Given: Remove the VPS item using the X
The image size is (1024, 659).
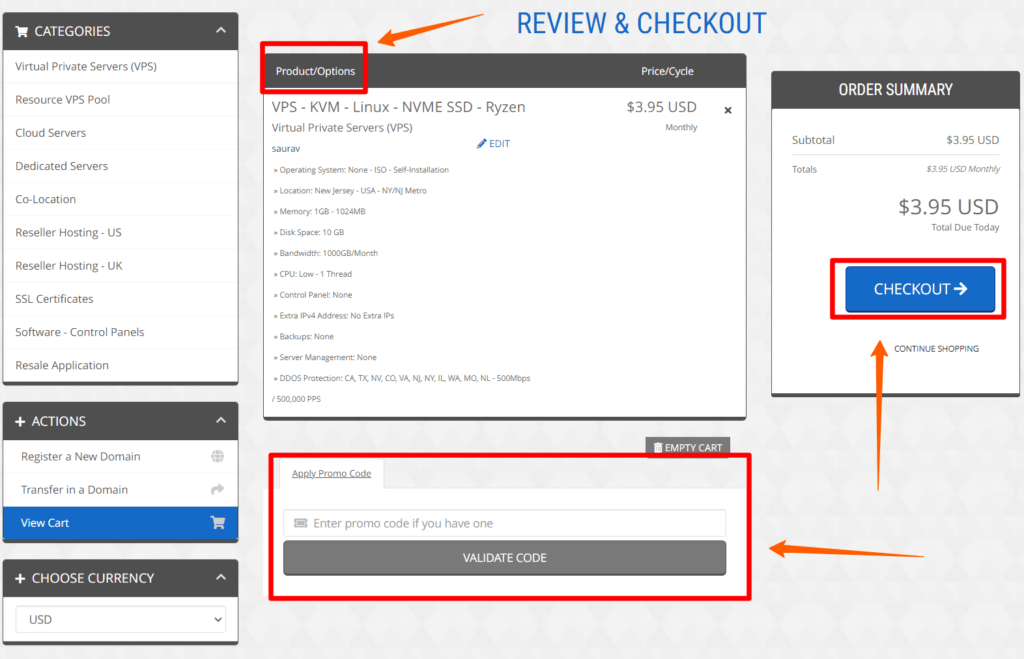Looking at the screenshot, I should tap(728, 110).
